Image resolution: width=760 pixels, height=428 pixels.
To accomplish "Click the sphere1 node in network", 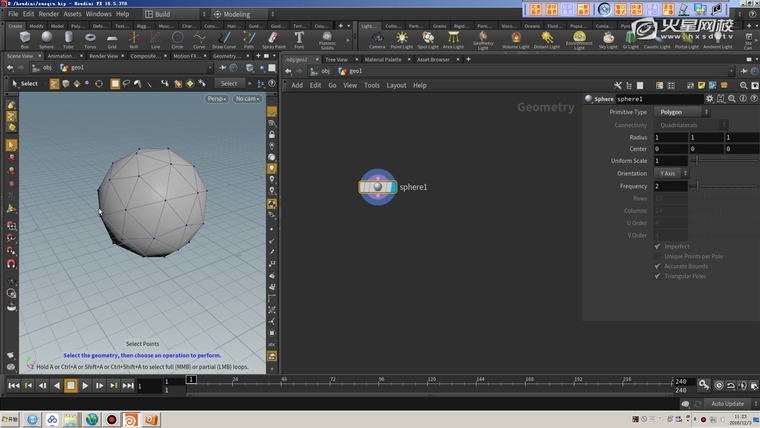I will click(378, 186).
